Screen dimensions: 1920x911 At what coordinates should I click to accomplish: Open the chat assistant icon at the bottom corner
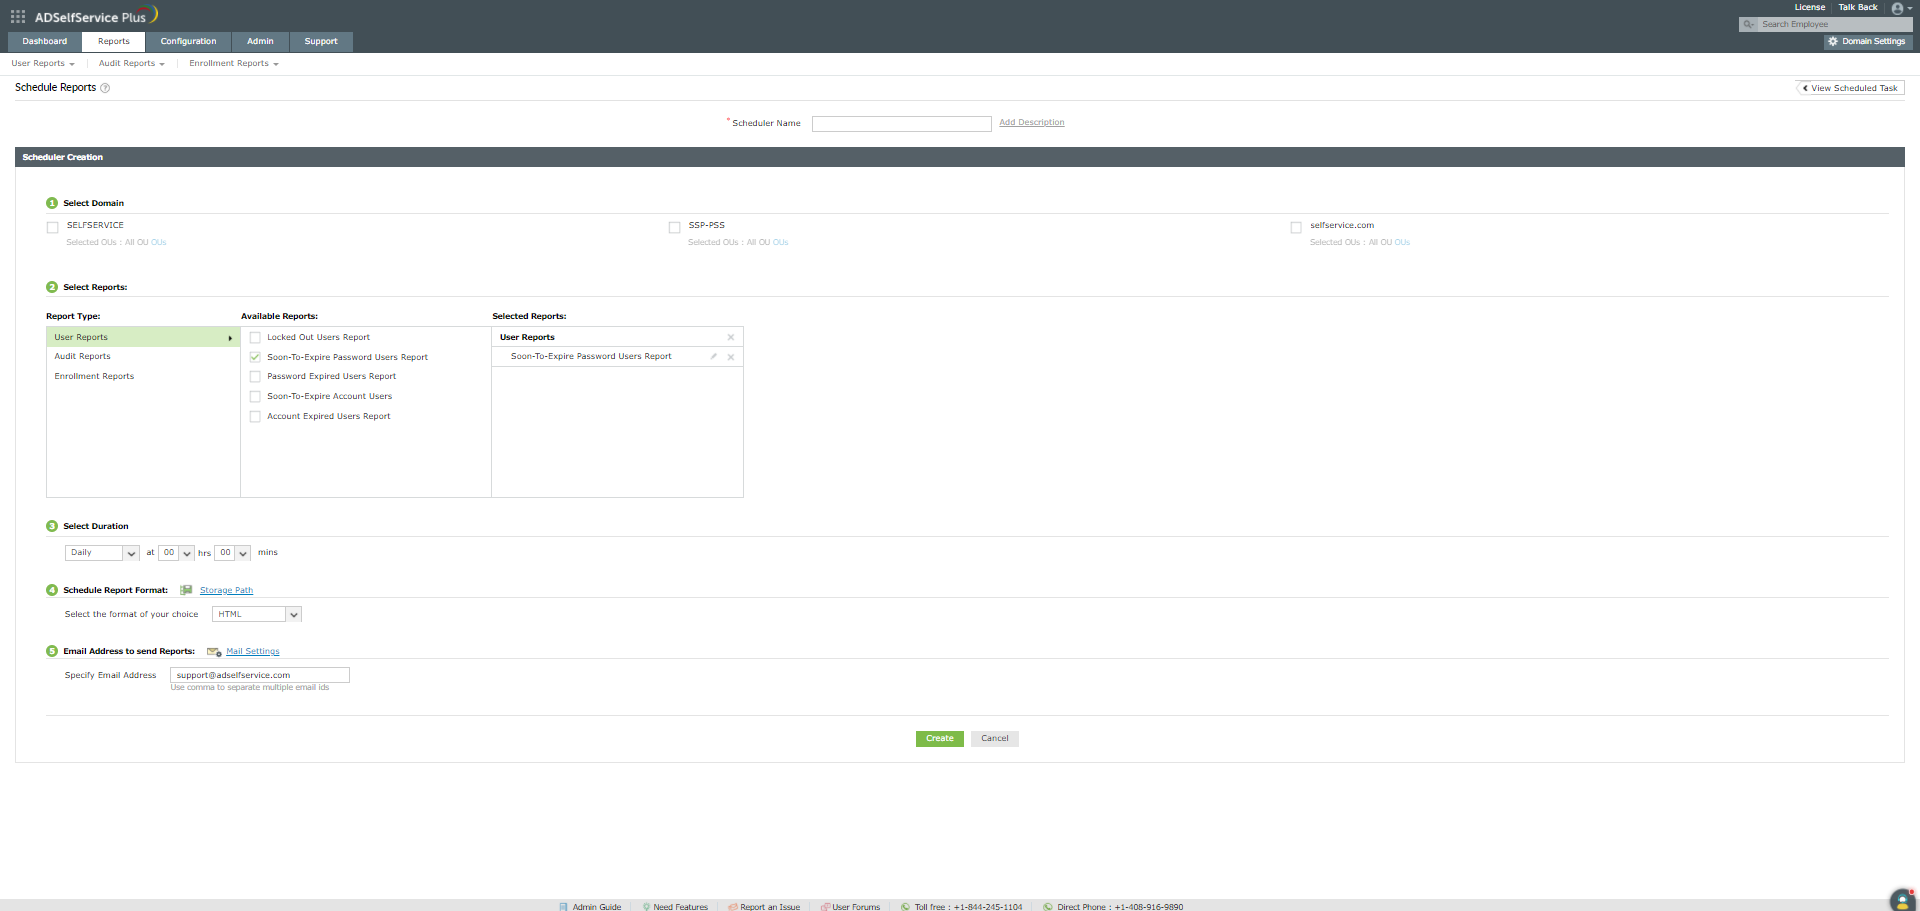[1902, 900]
